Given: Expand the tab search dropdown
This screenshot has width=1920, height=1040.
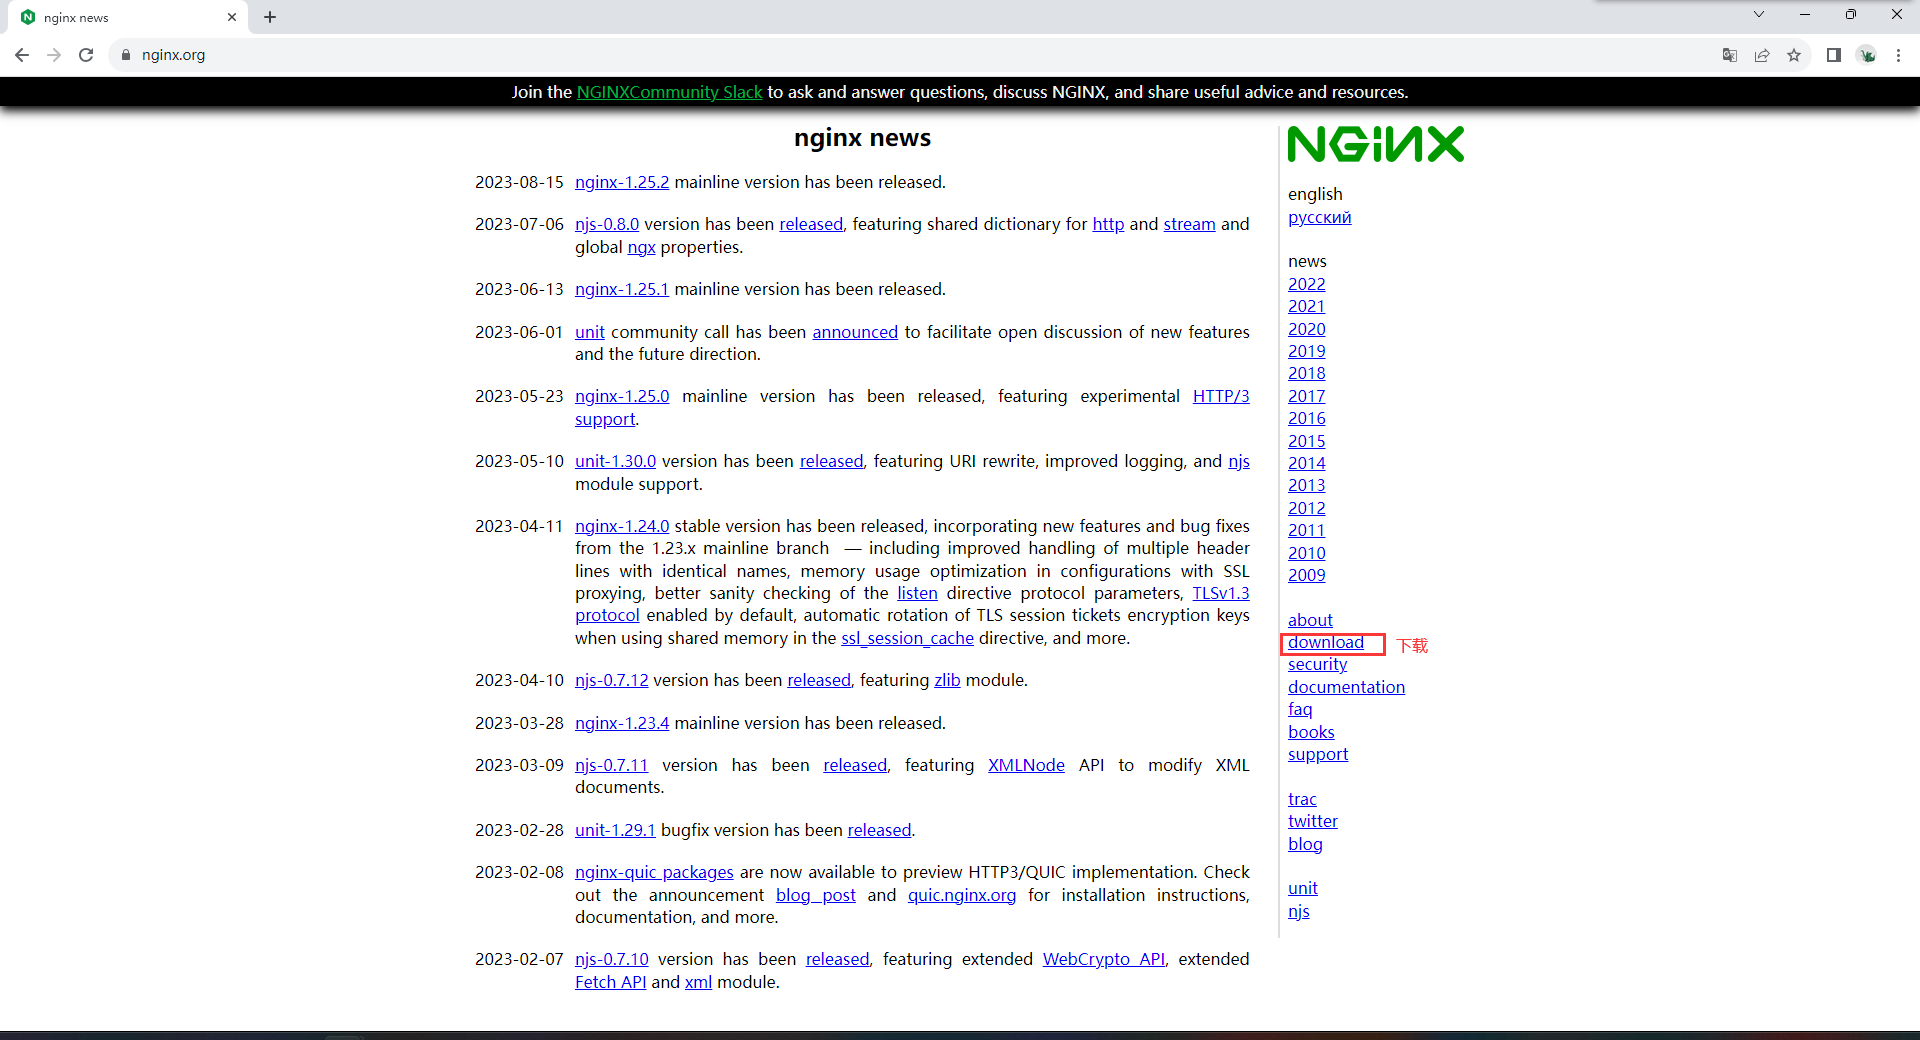Looking at the screenshot, I should pos(1759,14).
